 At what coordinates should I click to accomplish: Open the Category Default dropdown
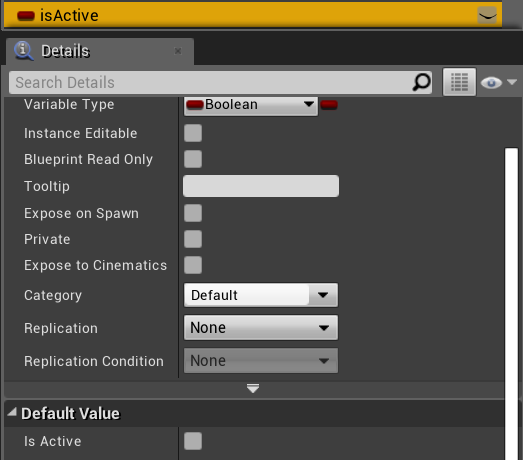(260, 295)
